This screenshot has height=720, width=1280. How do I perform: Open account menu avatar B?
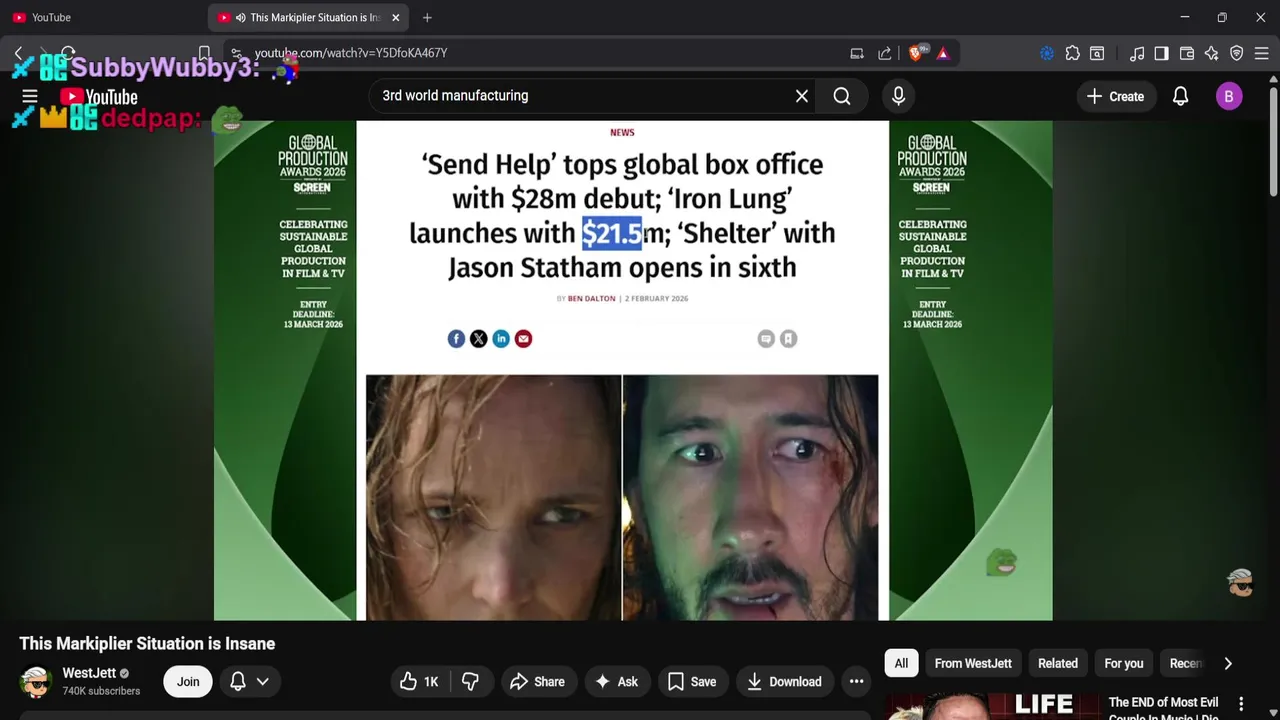click(1229, 96)
